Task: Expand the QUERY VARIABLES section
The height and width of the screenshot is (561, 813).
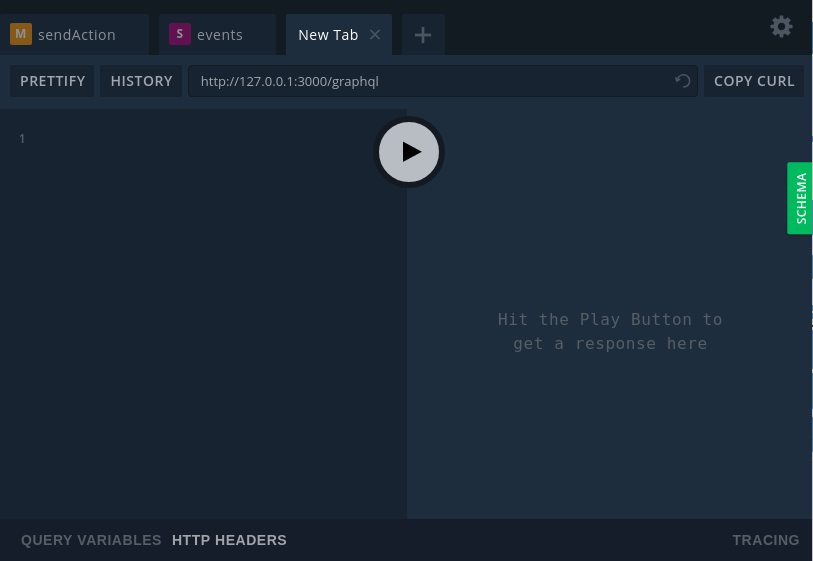Action: pos(91,540)
